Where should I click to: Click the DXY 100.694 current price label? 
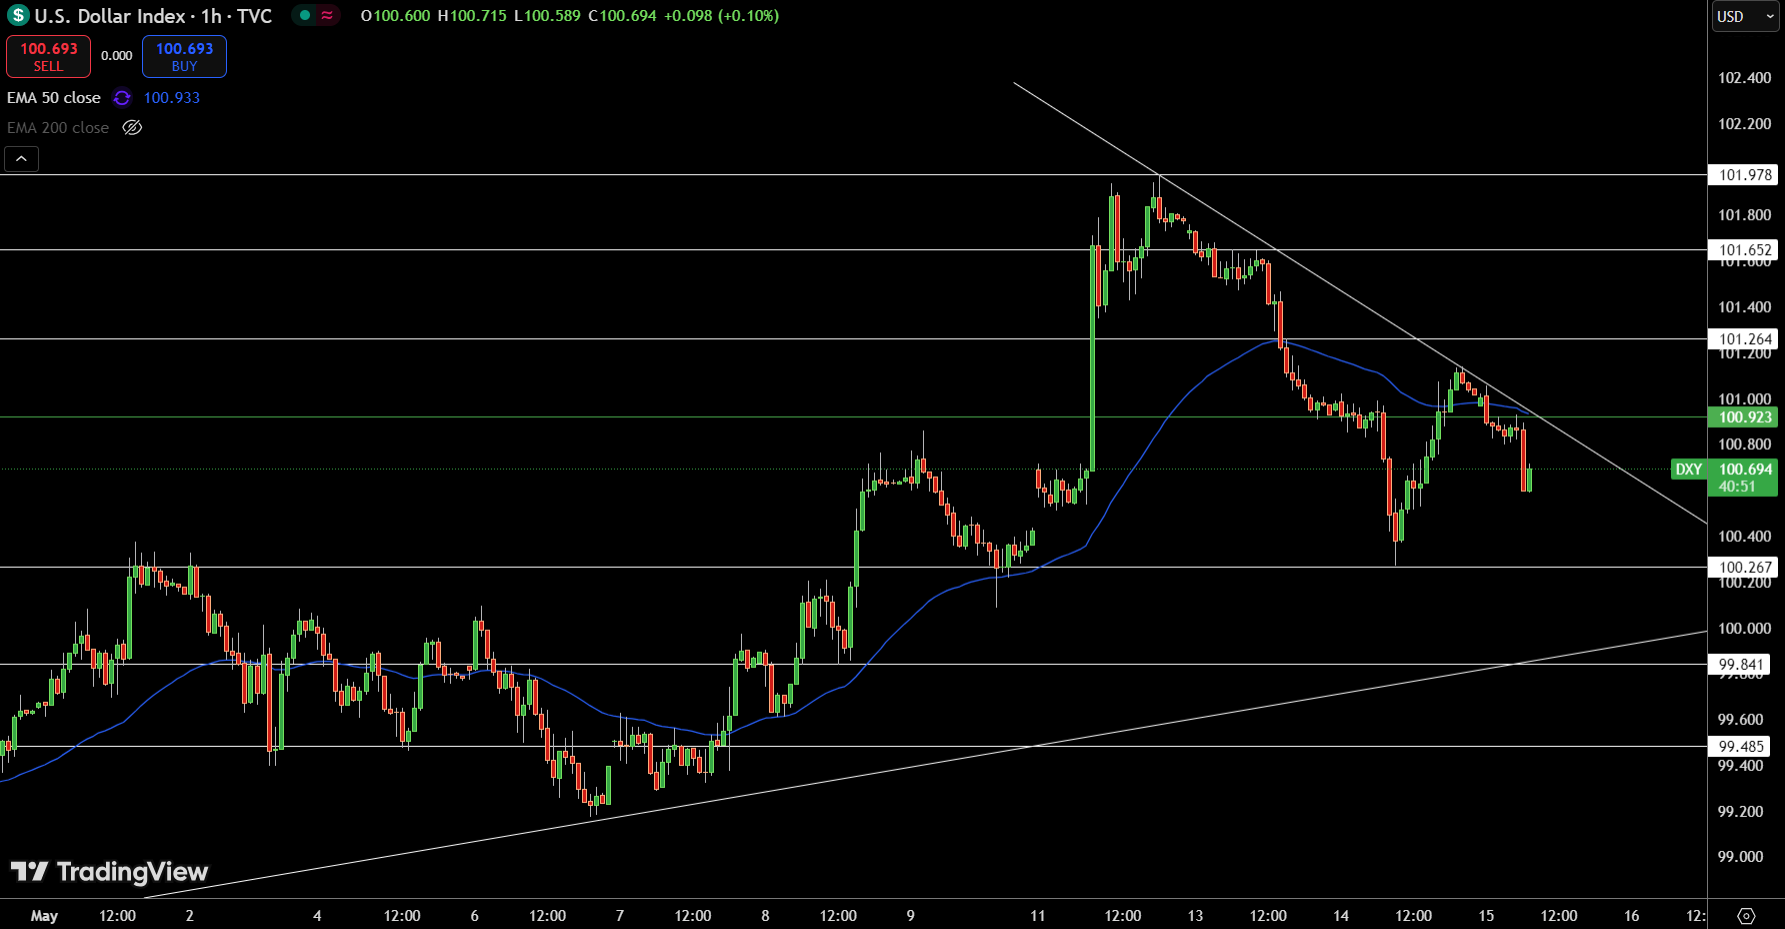(1725, 477)
